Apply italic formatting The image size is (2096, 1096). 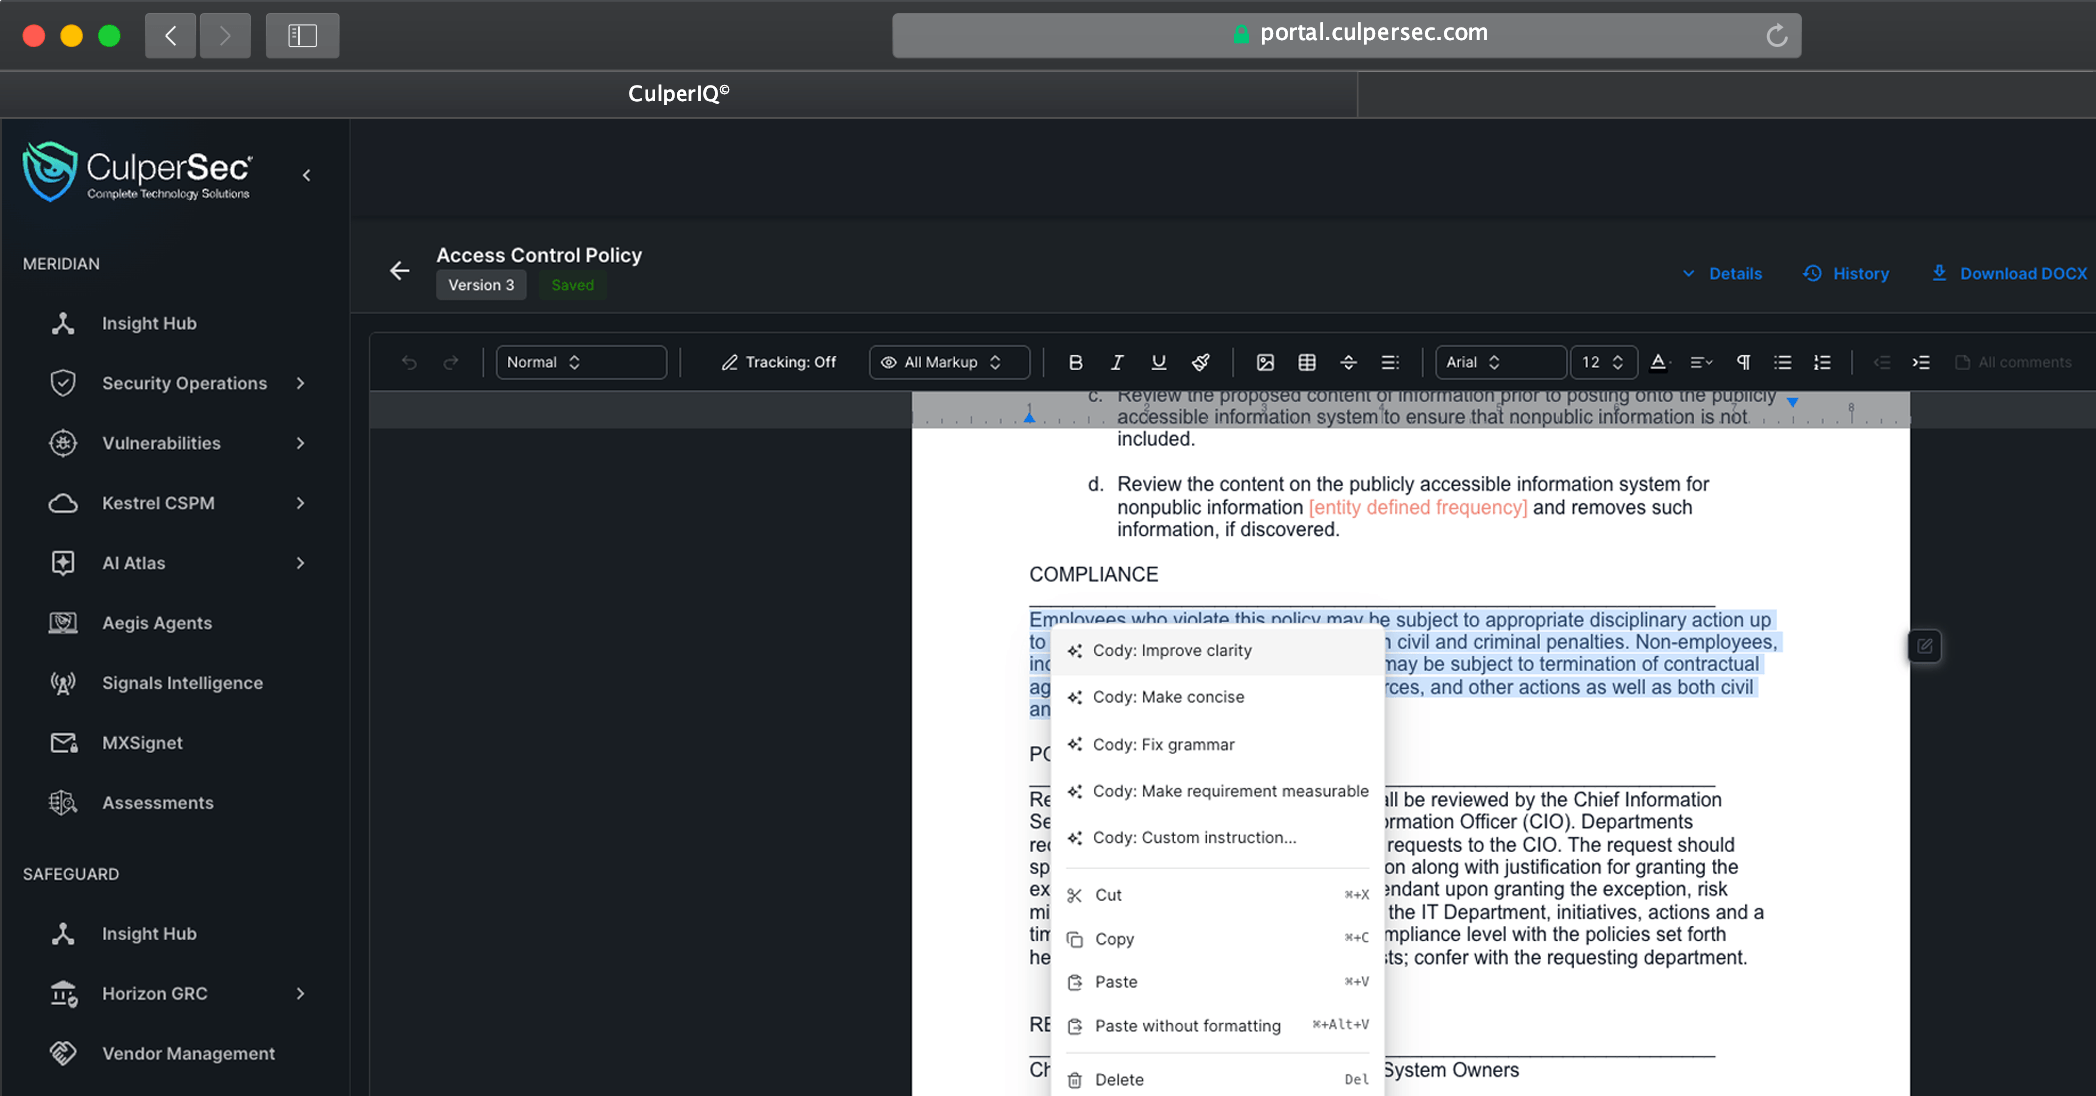point(1117,362)
